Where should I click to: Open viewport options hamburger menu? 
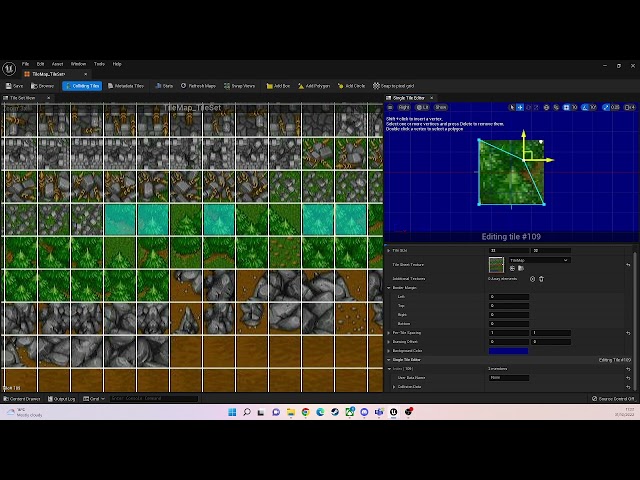[390, 107]
